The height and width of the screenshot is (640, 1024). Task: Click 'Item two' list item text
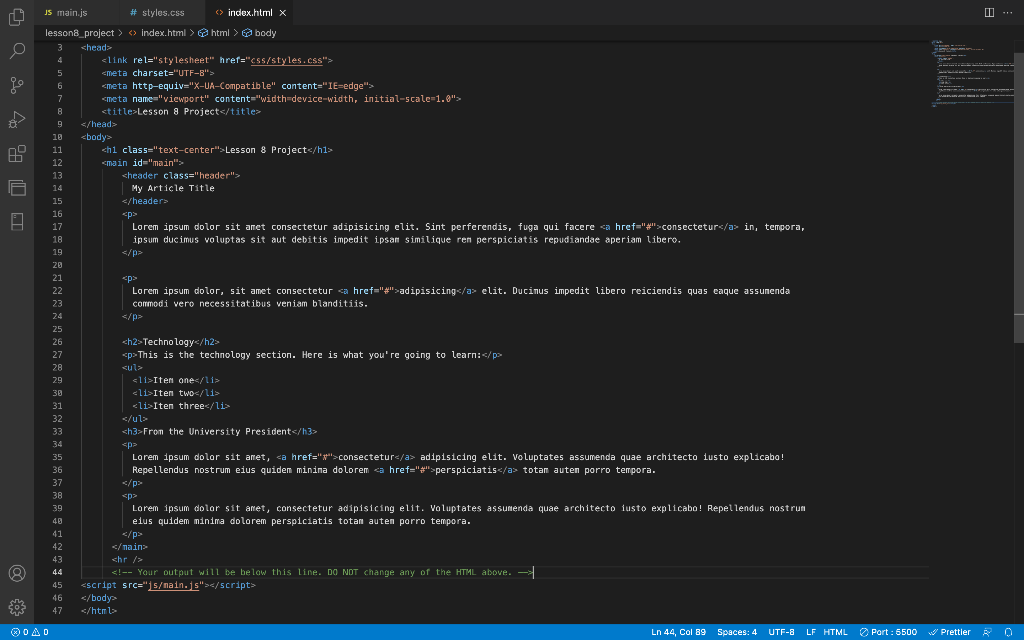pyautogui.click(x=174, y=393)
